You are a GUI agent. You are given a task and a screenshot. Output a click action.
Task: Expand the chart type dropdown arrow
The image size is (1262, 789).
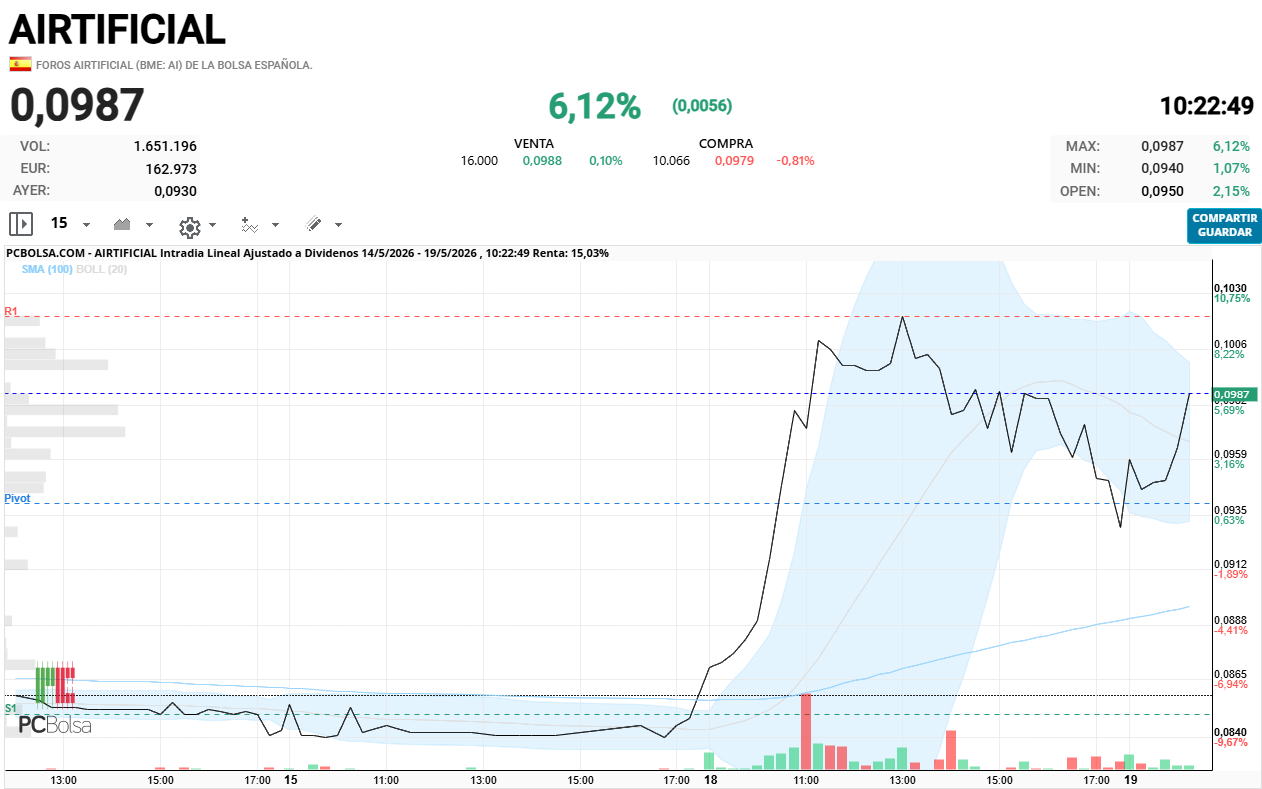click(x=150, y=225)
